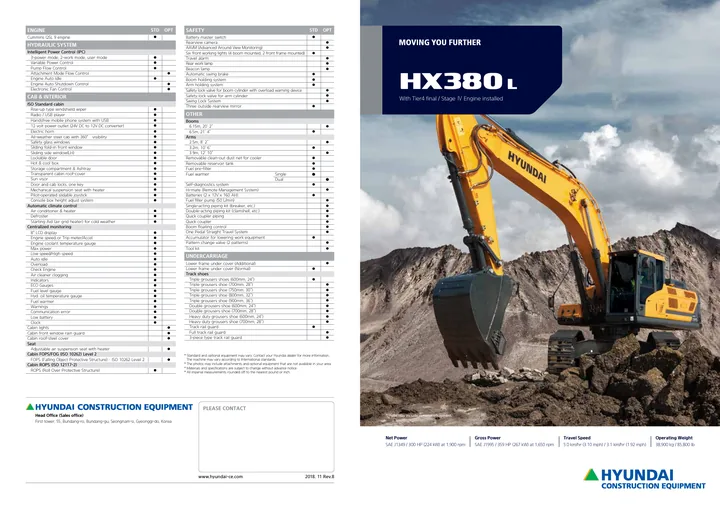Click the 'Three outside rearview mirror' row
This screenshot has height=509, width=720.
click(259, 106)
